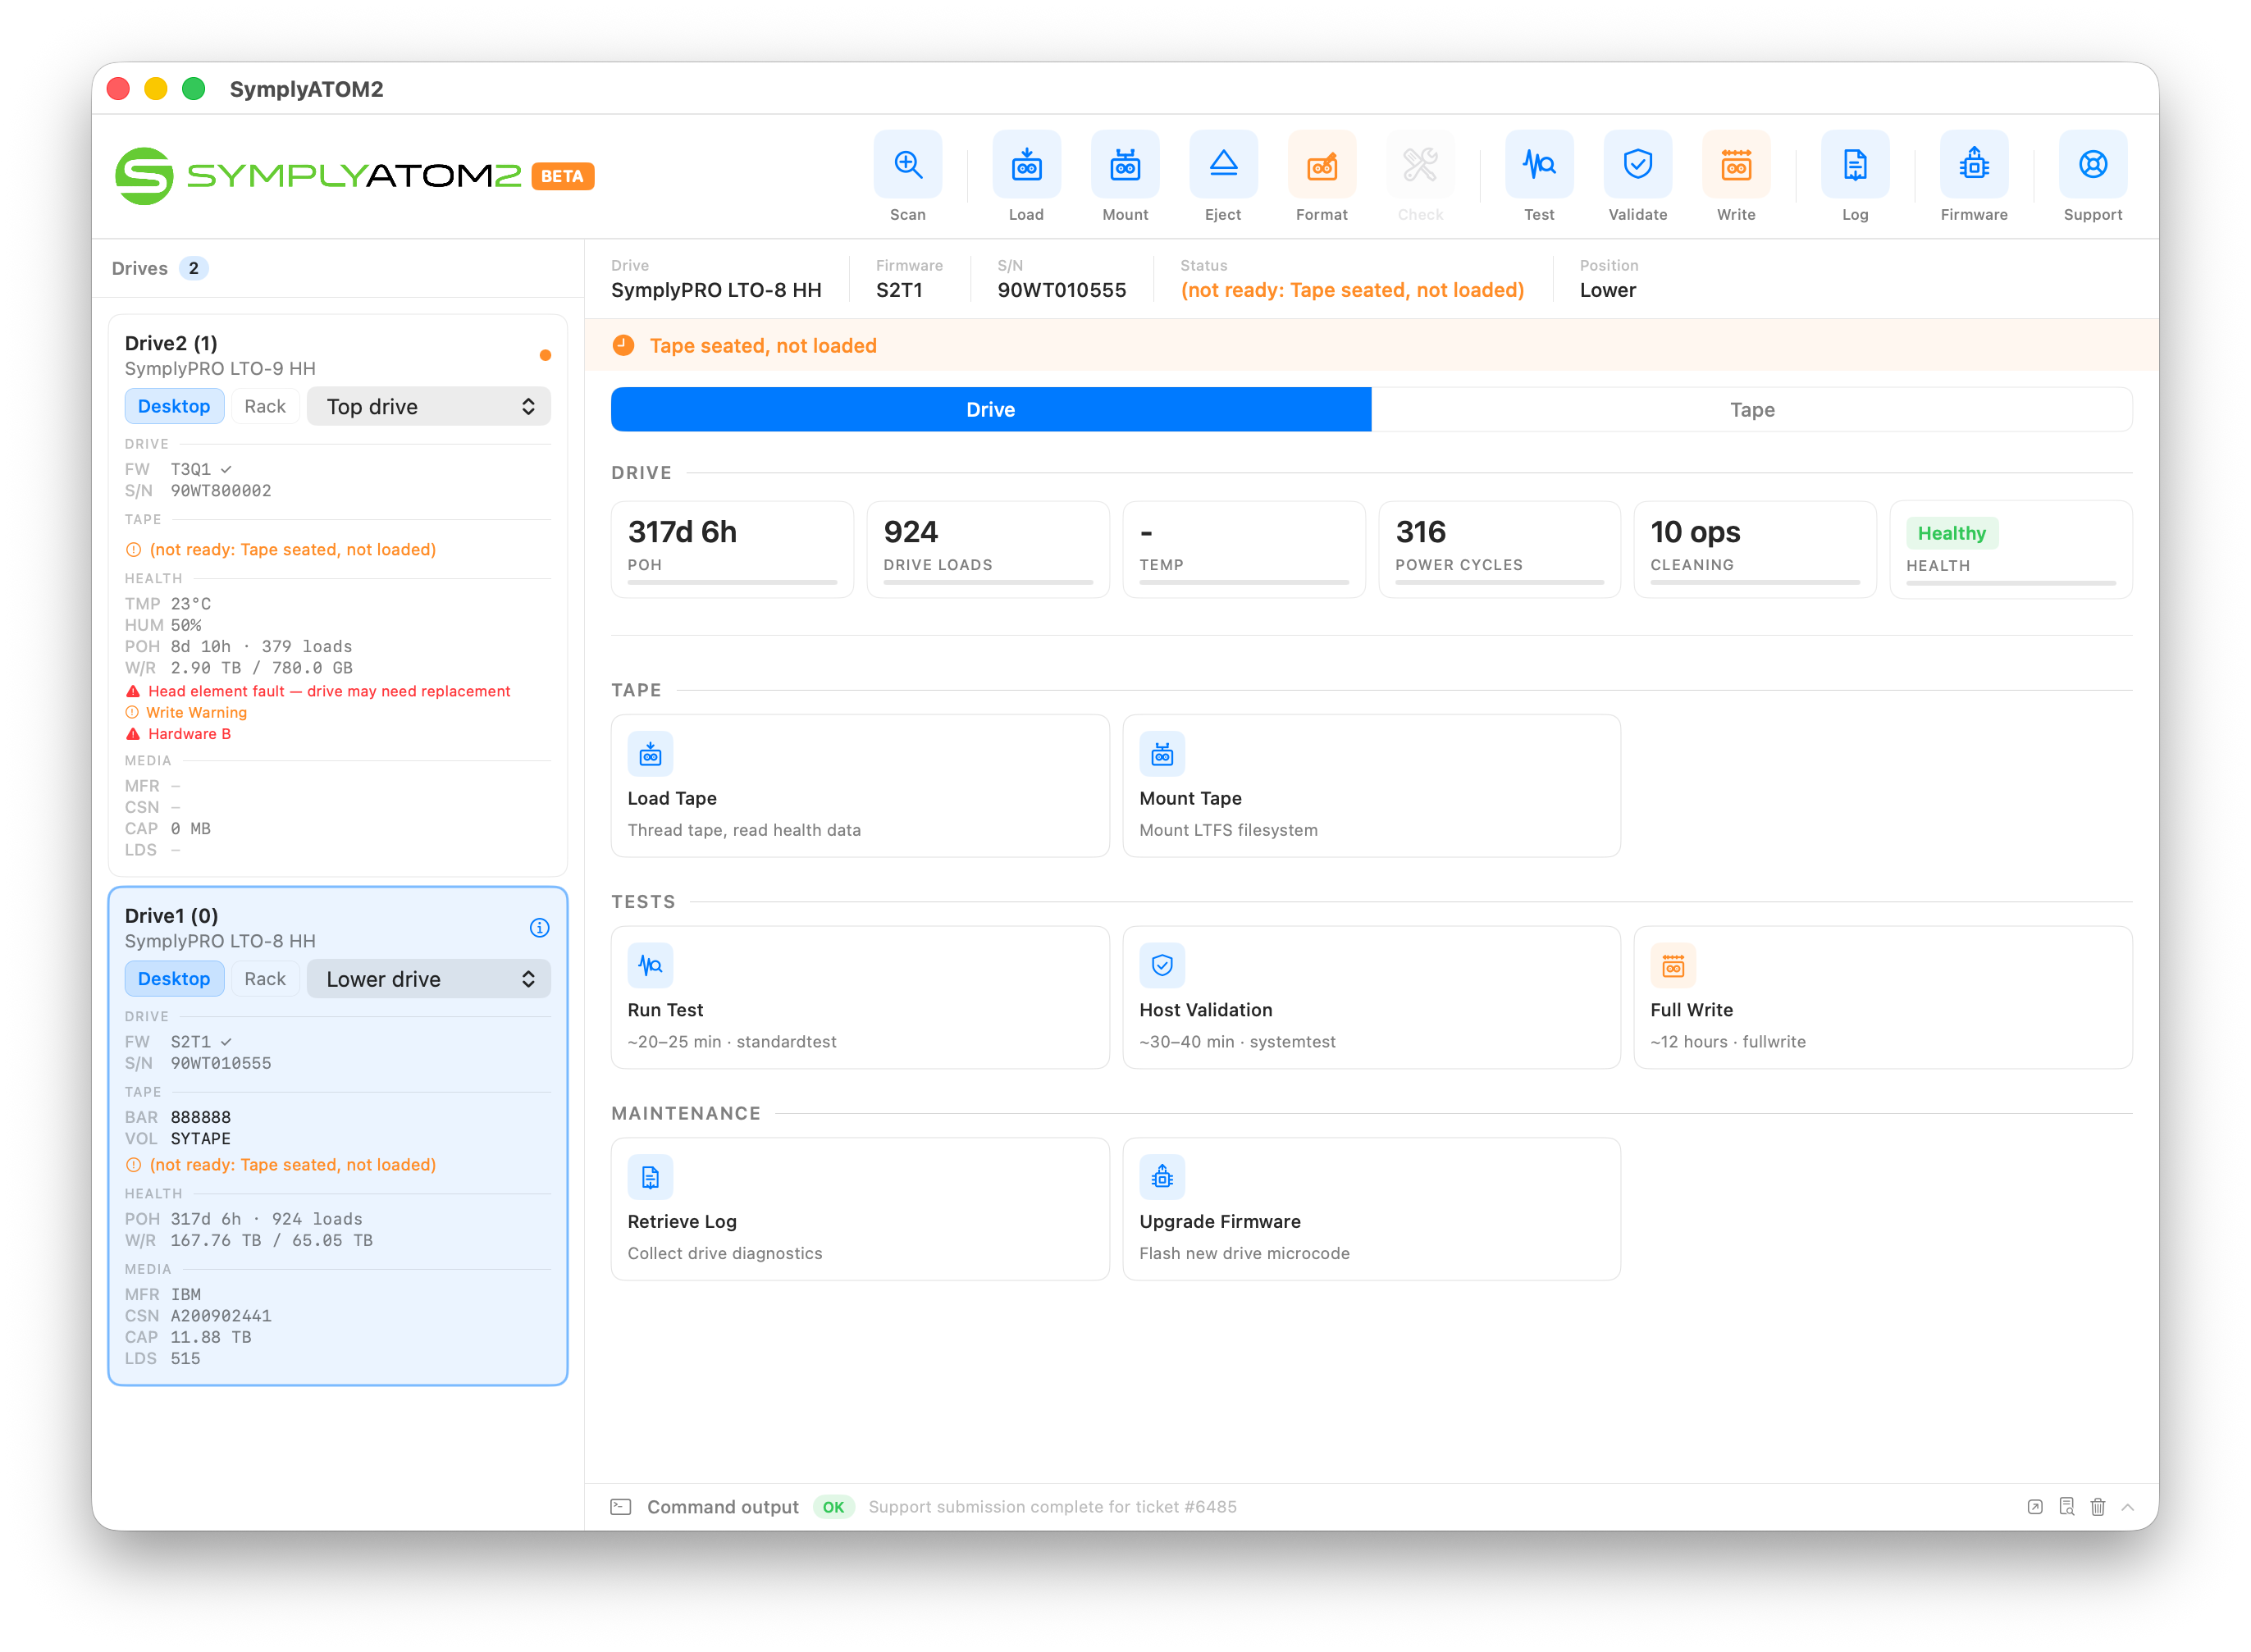Click the info icon on the Drive1 card

click(x=539, y=928)
